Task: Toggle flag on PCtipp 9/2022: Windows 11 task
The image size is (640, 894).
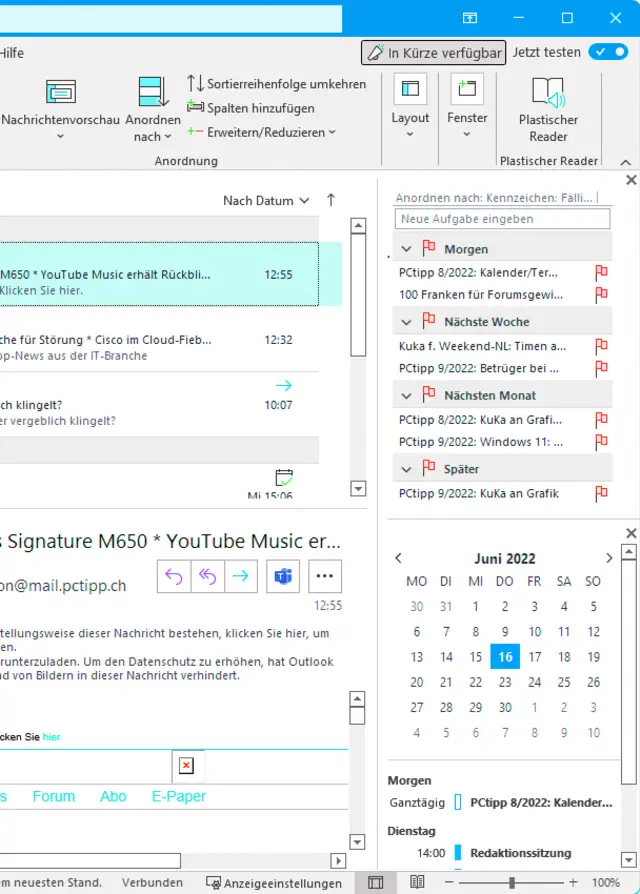Action: coord(601,442)
